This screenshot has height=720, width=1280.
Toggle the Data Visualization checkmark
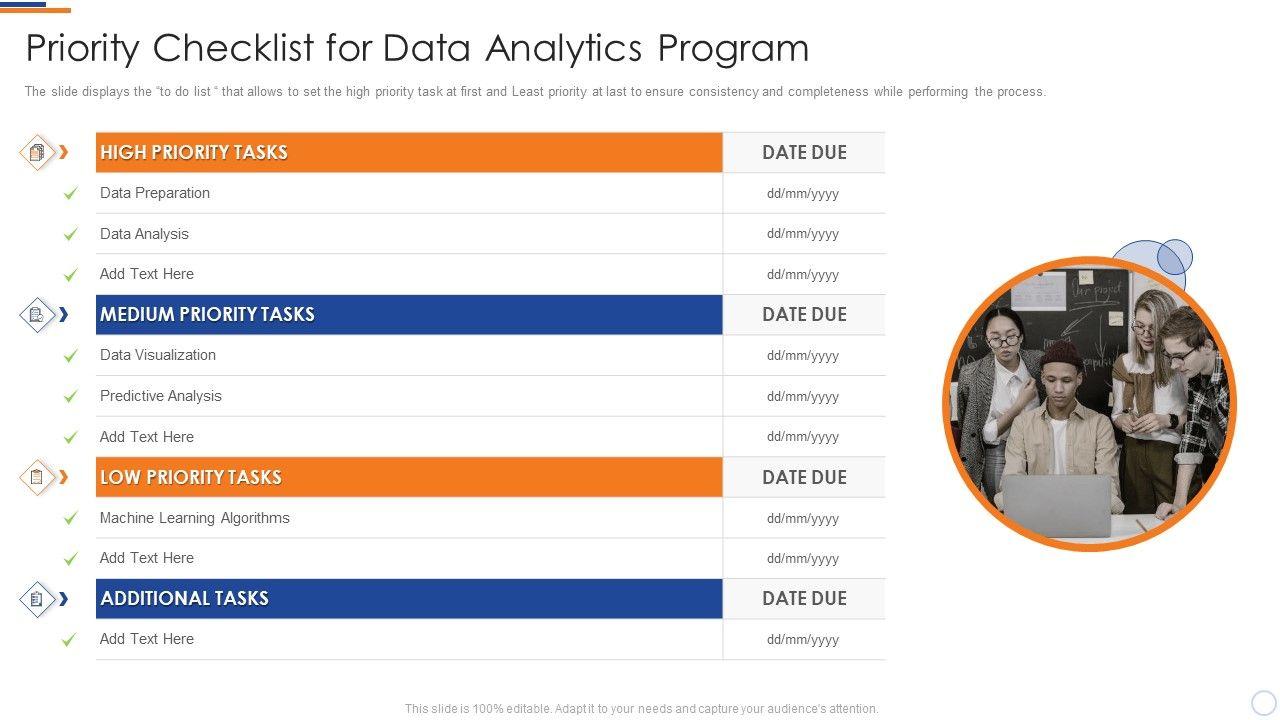coord(70,356)
